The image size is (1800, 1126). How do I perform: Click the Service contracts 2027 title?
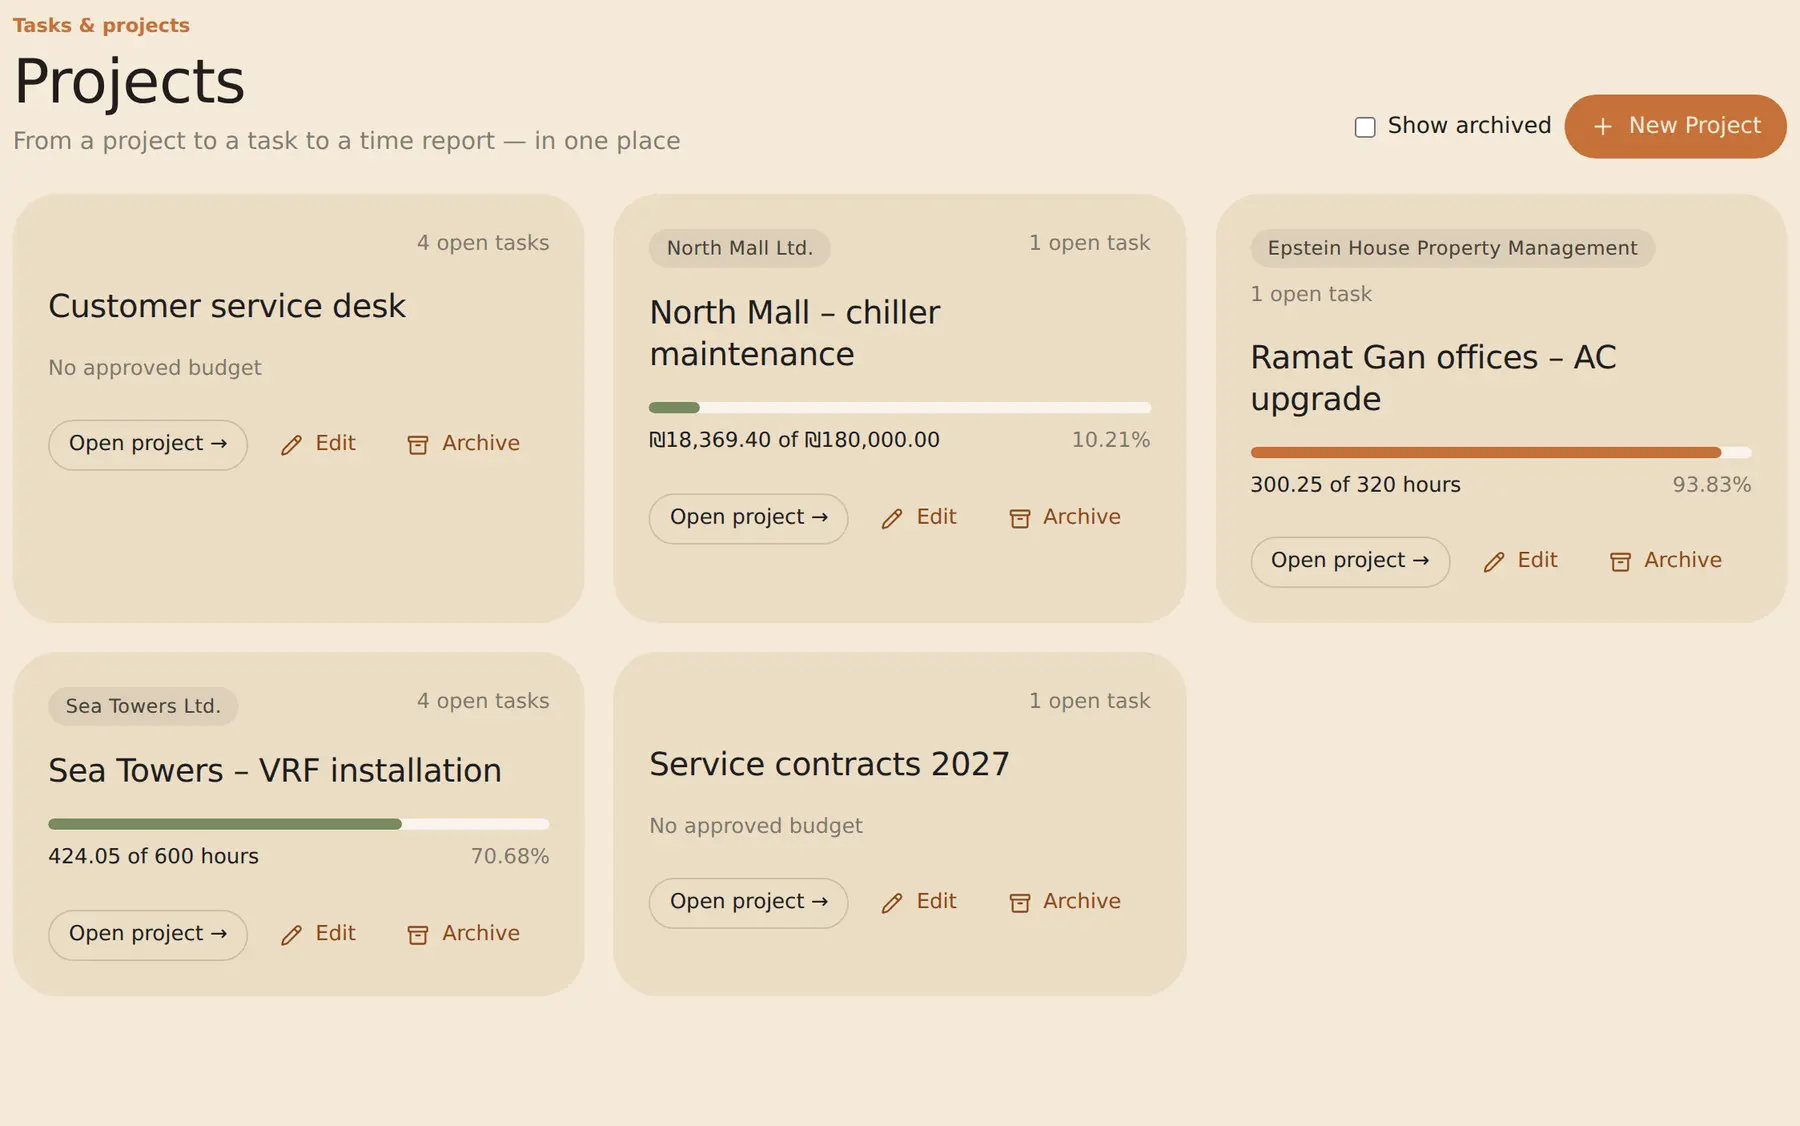tap(830, 764)
